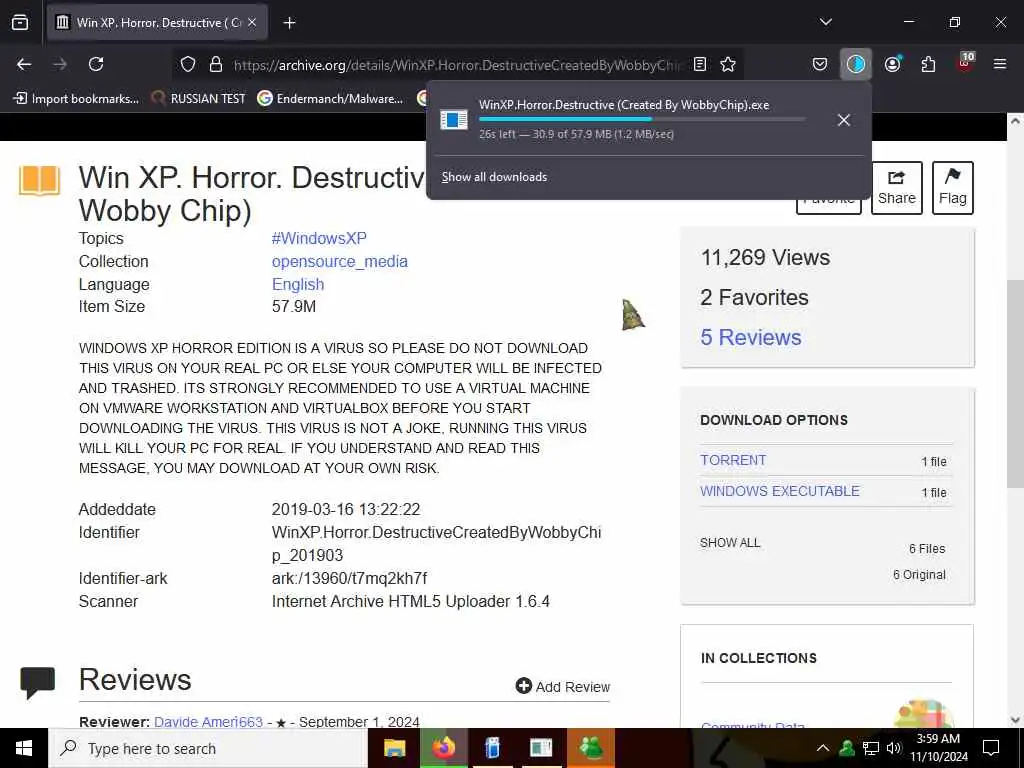Click Import bookmarks bookmark item
The width and height of the screenshot is (1024, 768).
76,99
